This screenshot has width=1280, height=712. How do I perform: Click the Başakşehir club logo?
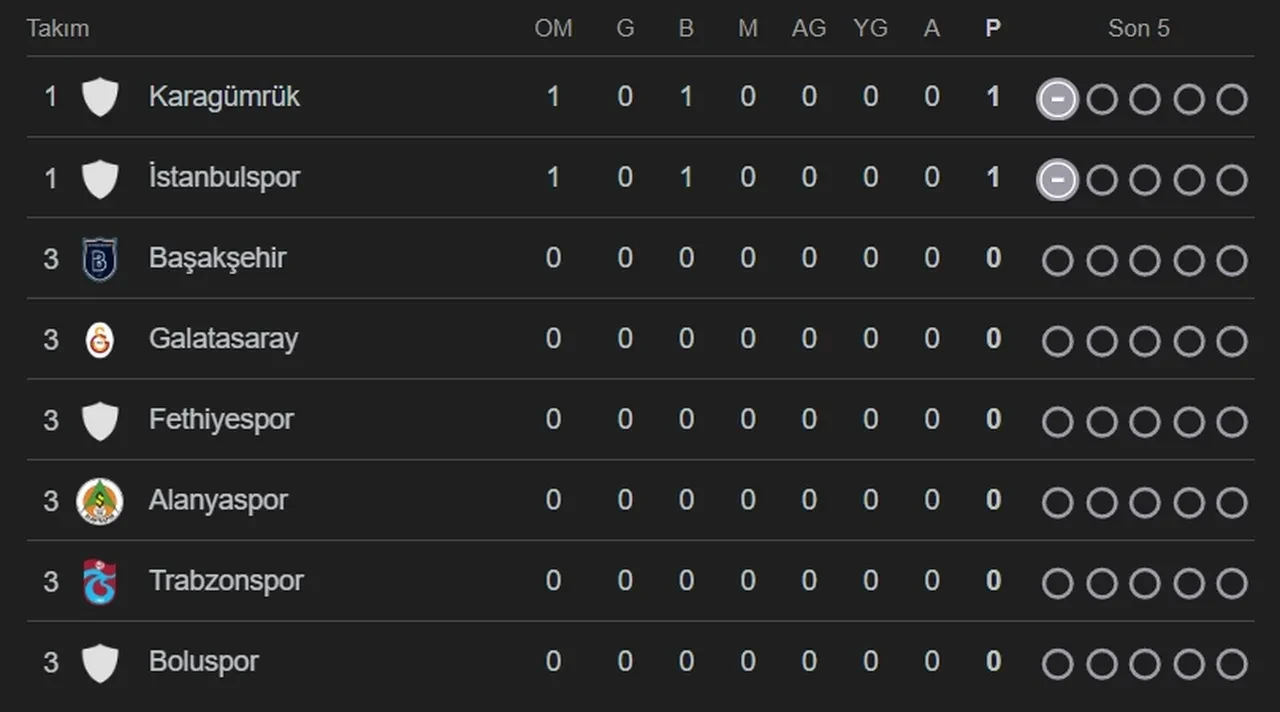point(100,259)
